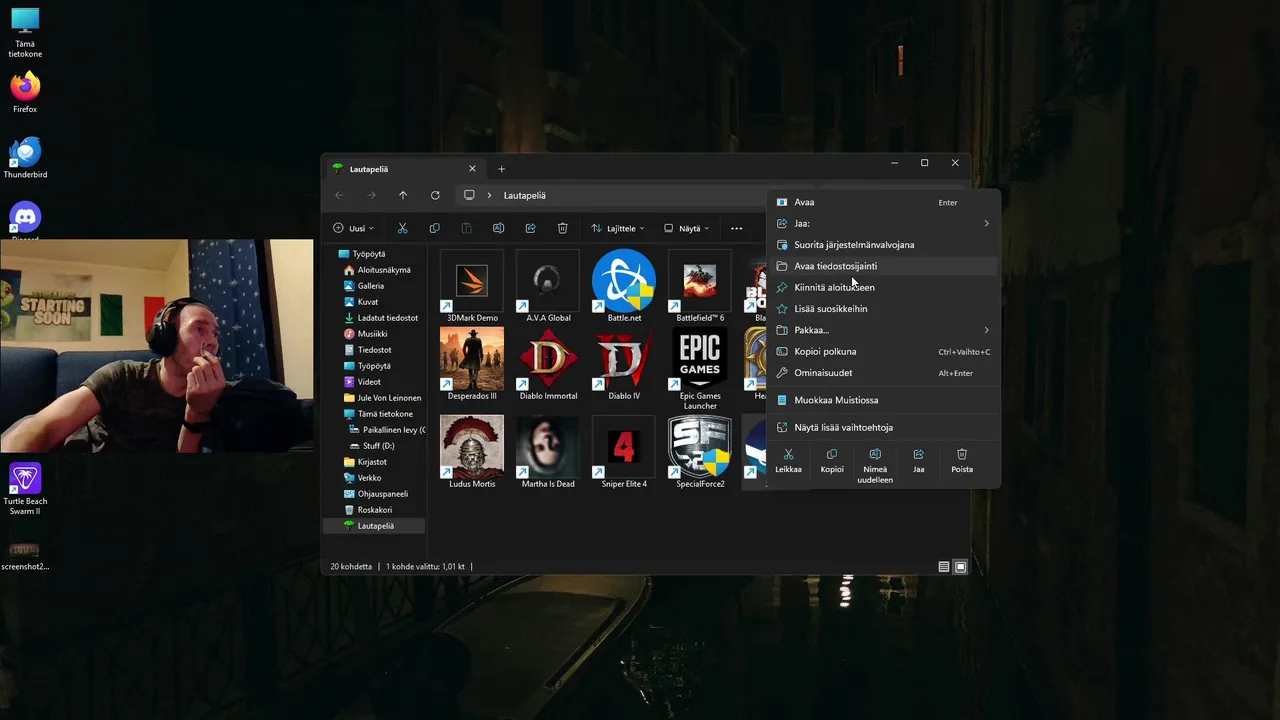This screenshot has height=720, width=1280.
Task: Add a new Explorer tab
Action: coord(502,168)
